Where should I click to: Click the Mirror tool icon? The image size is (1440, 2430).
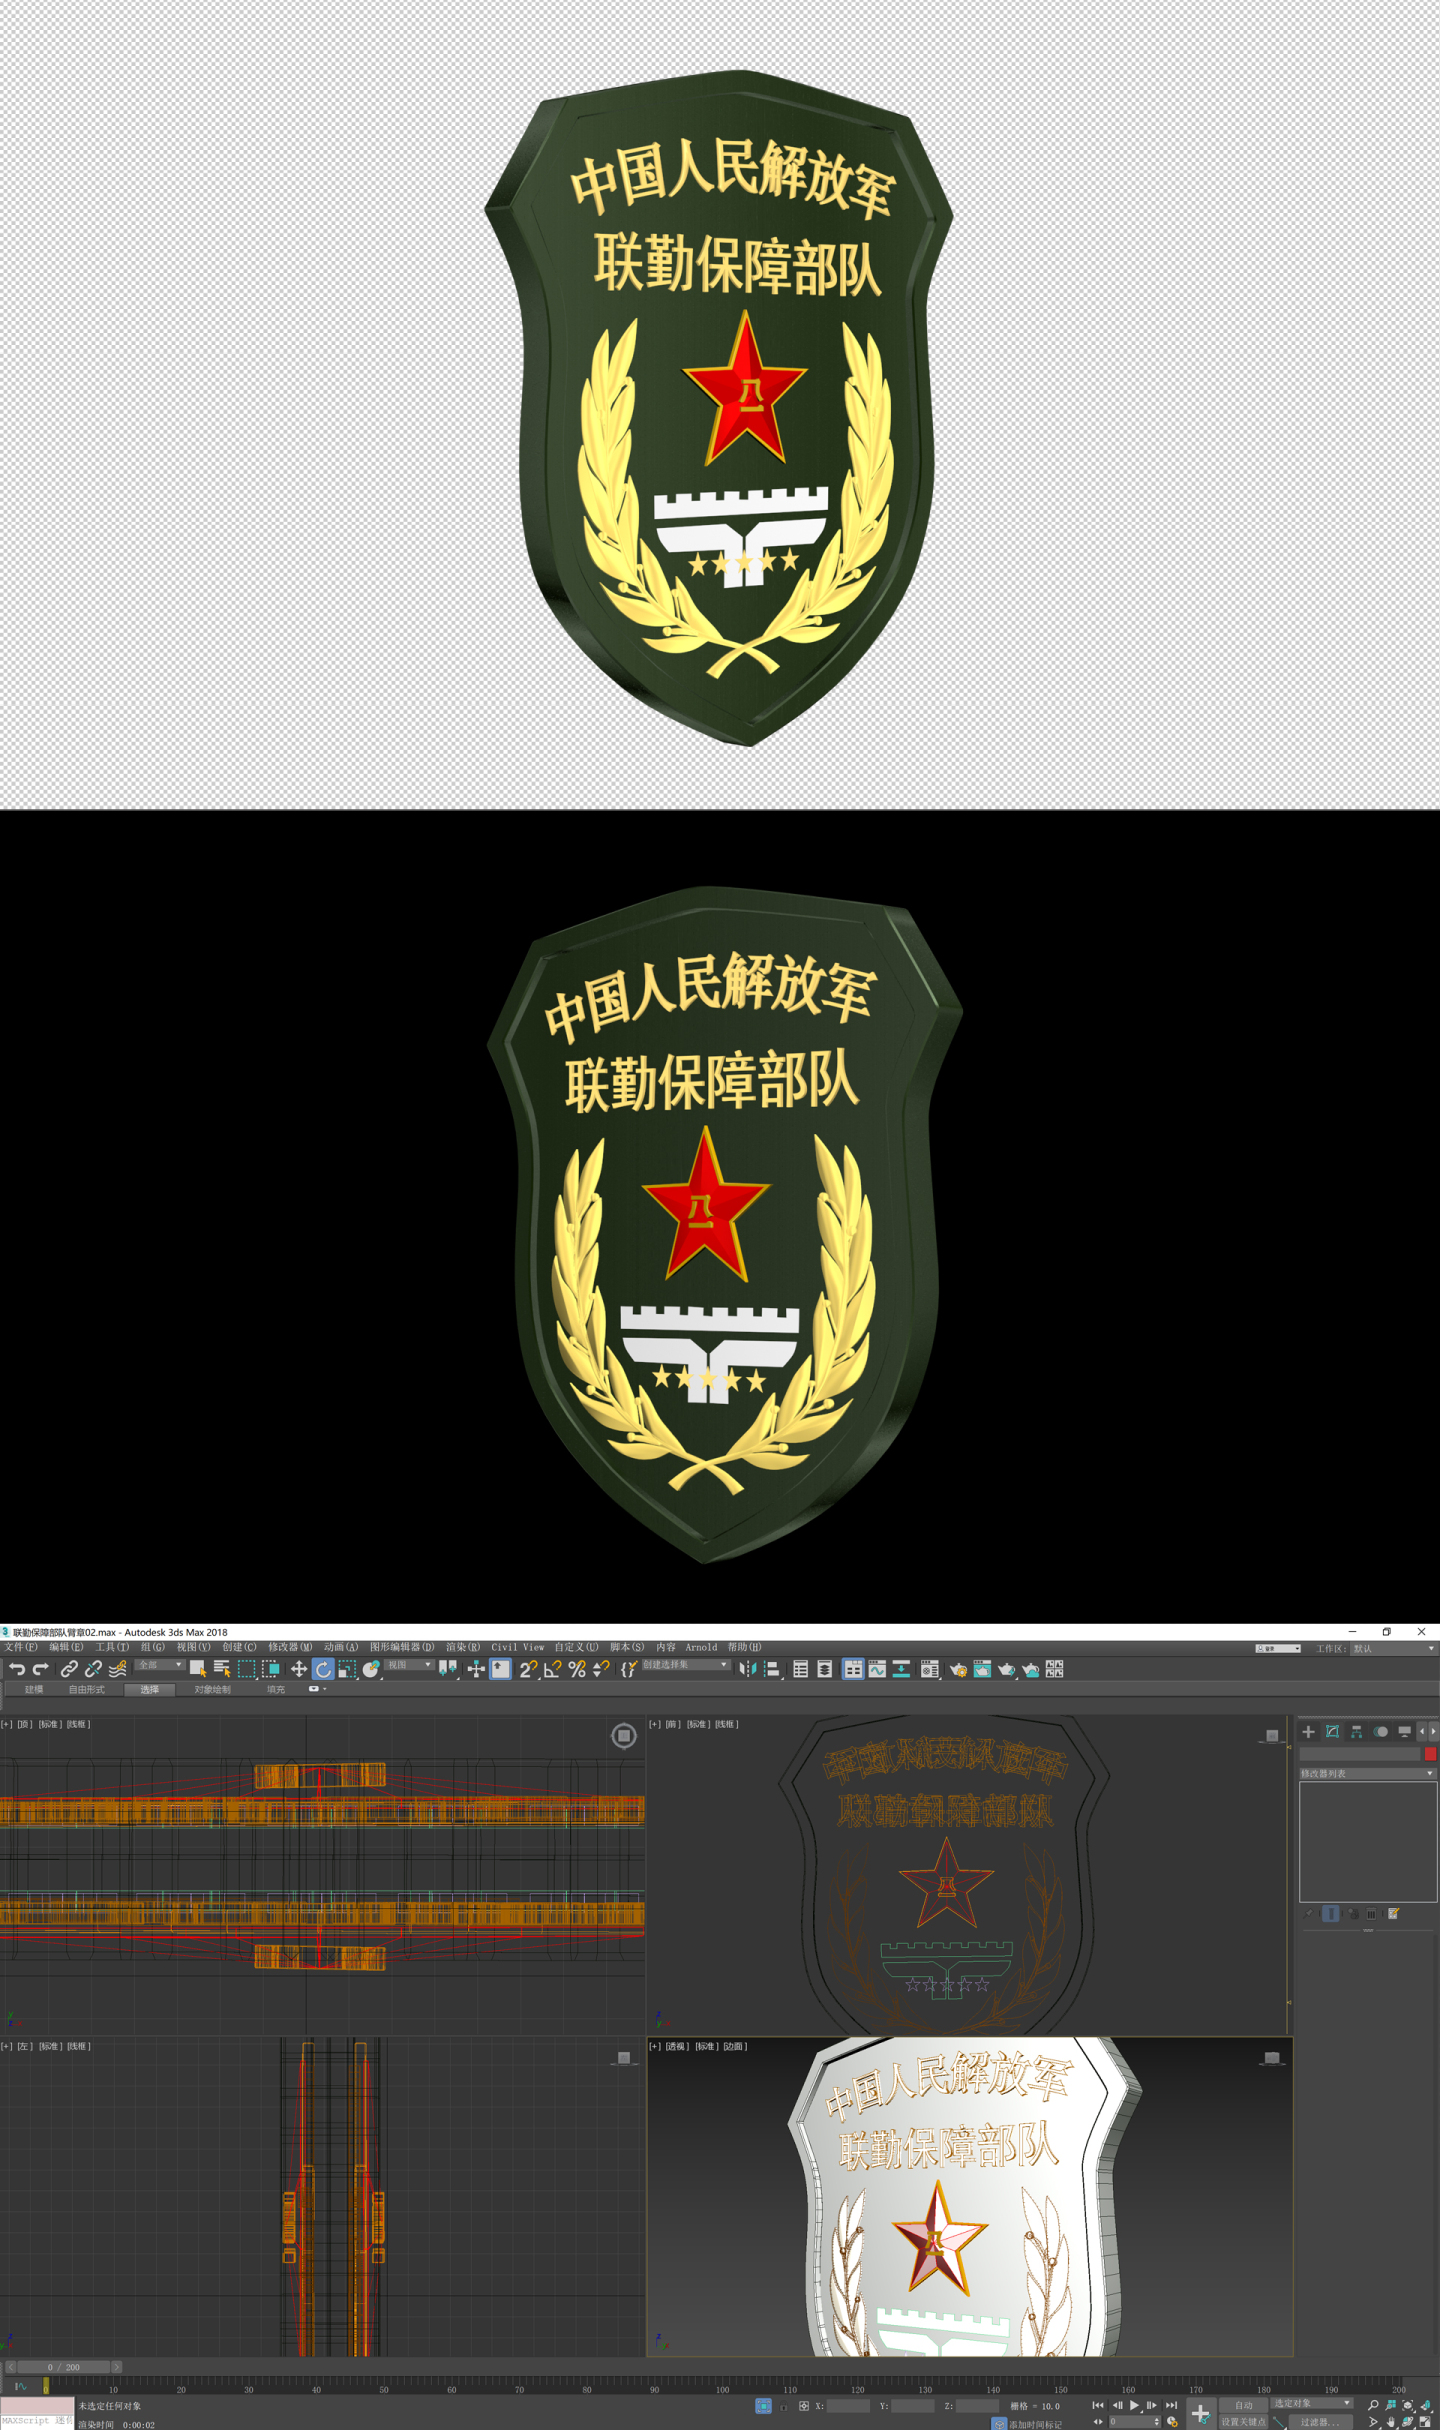(x=748, y=1669)
